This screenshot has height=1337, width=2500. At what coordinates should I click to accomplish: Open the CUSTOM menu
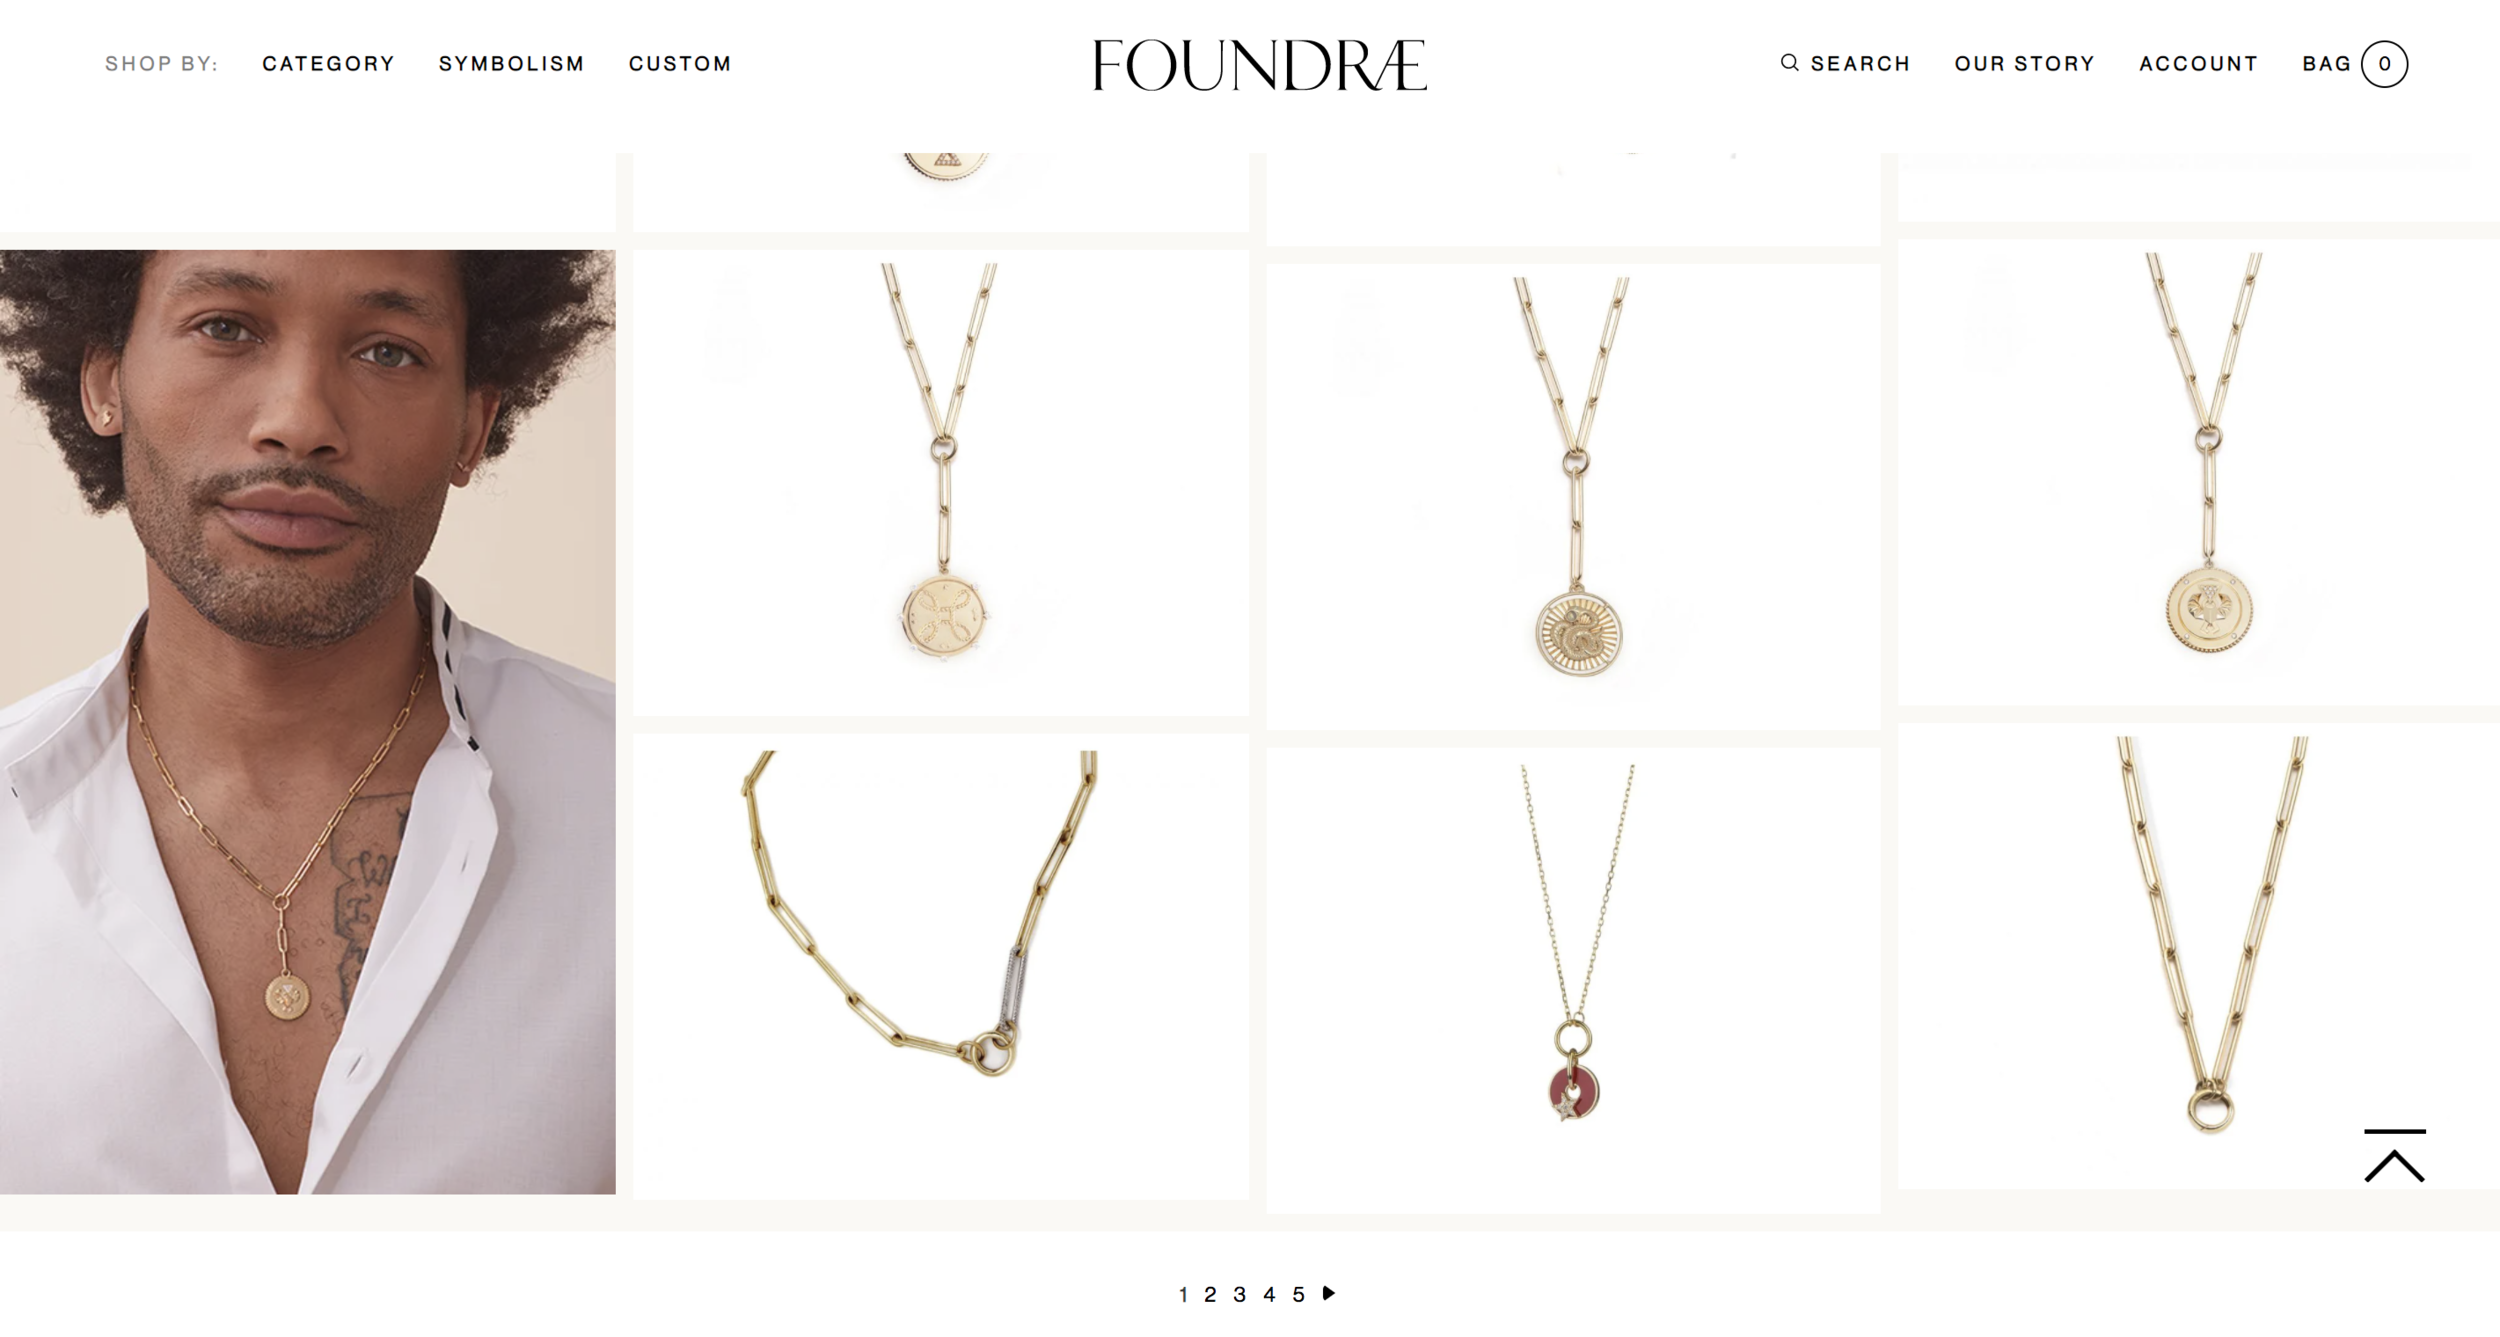click(x=680, y=64)
